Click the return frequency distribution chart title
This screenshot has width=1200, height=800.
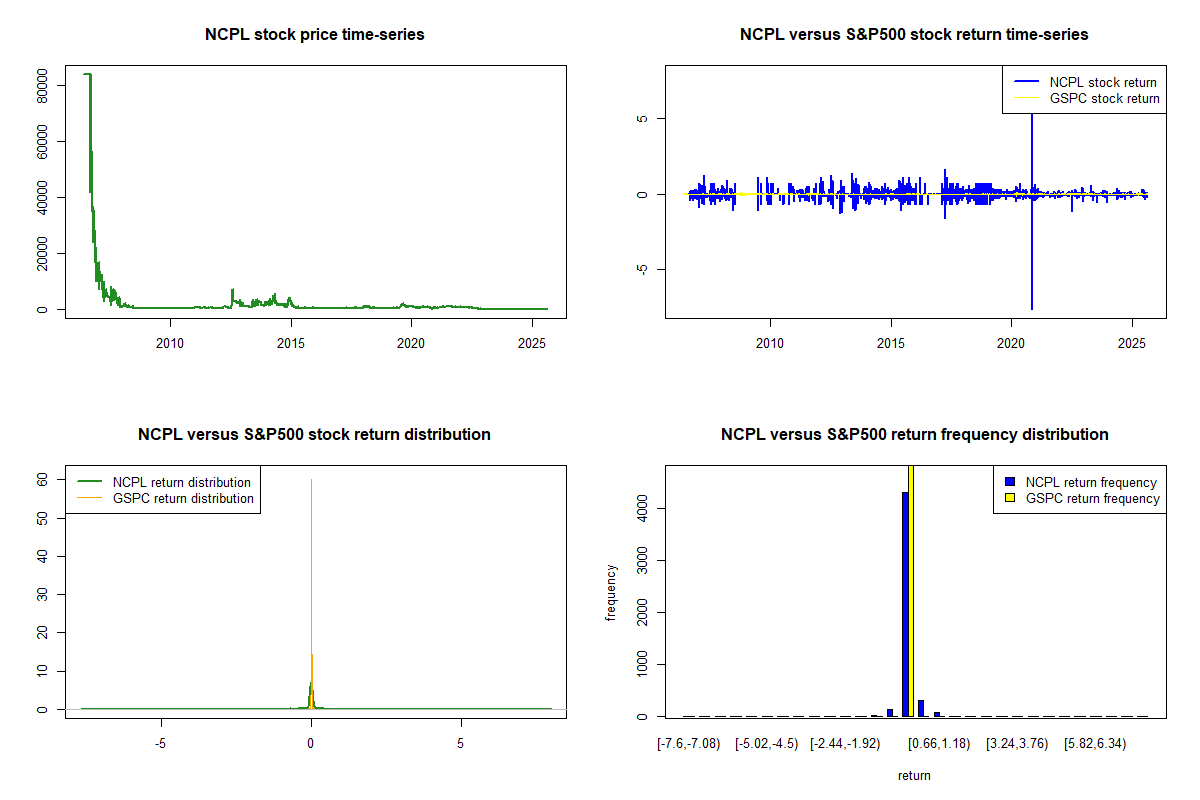click(914, 435)
